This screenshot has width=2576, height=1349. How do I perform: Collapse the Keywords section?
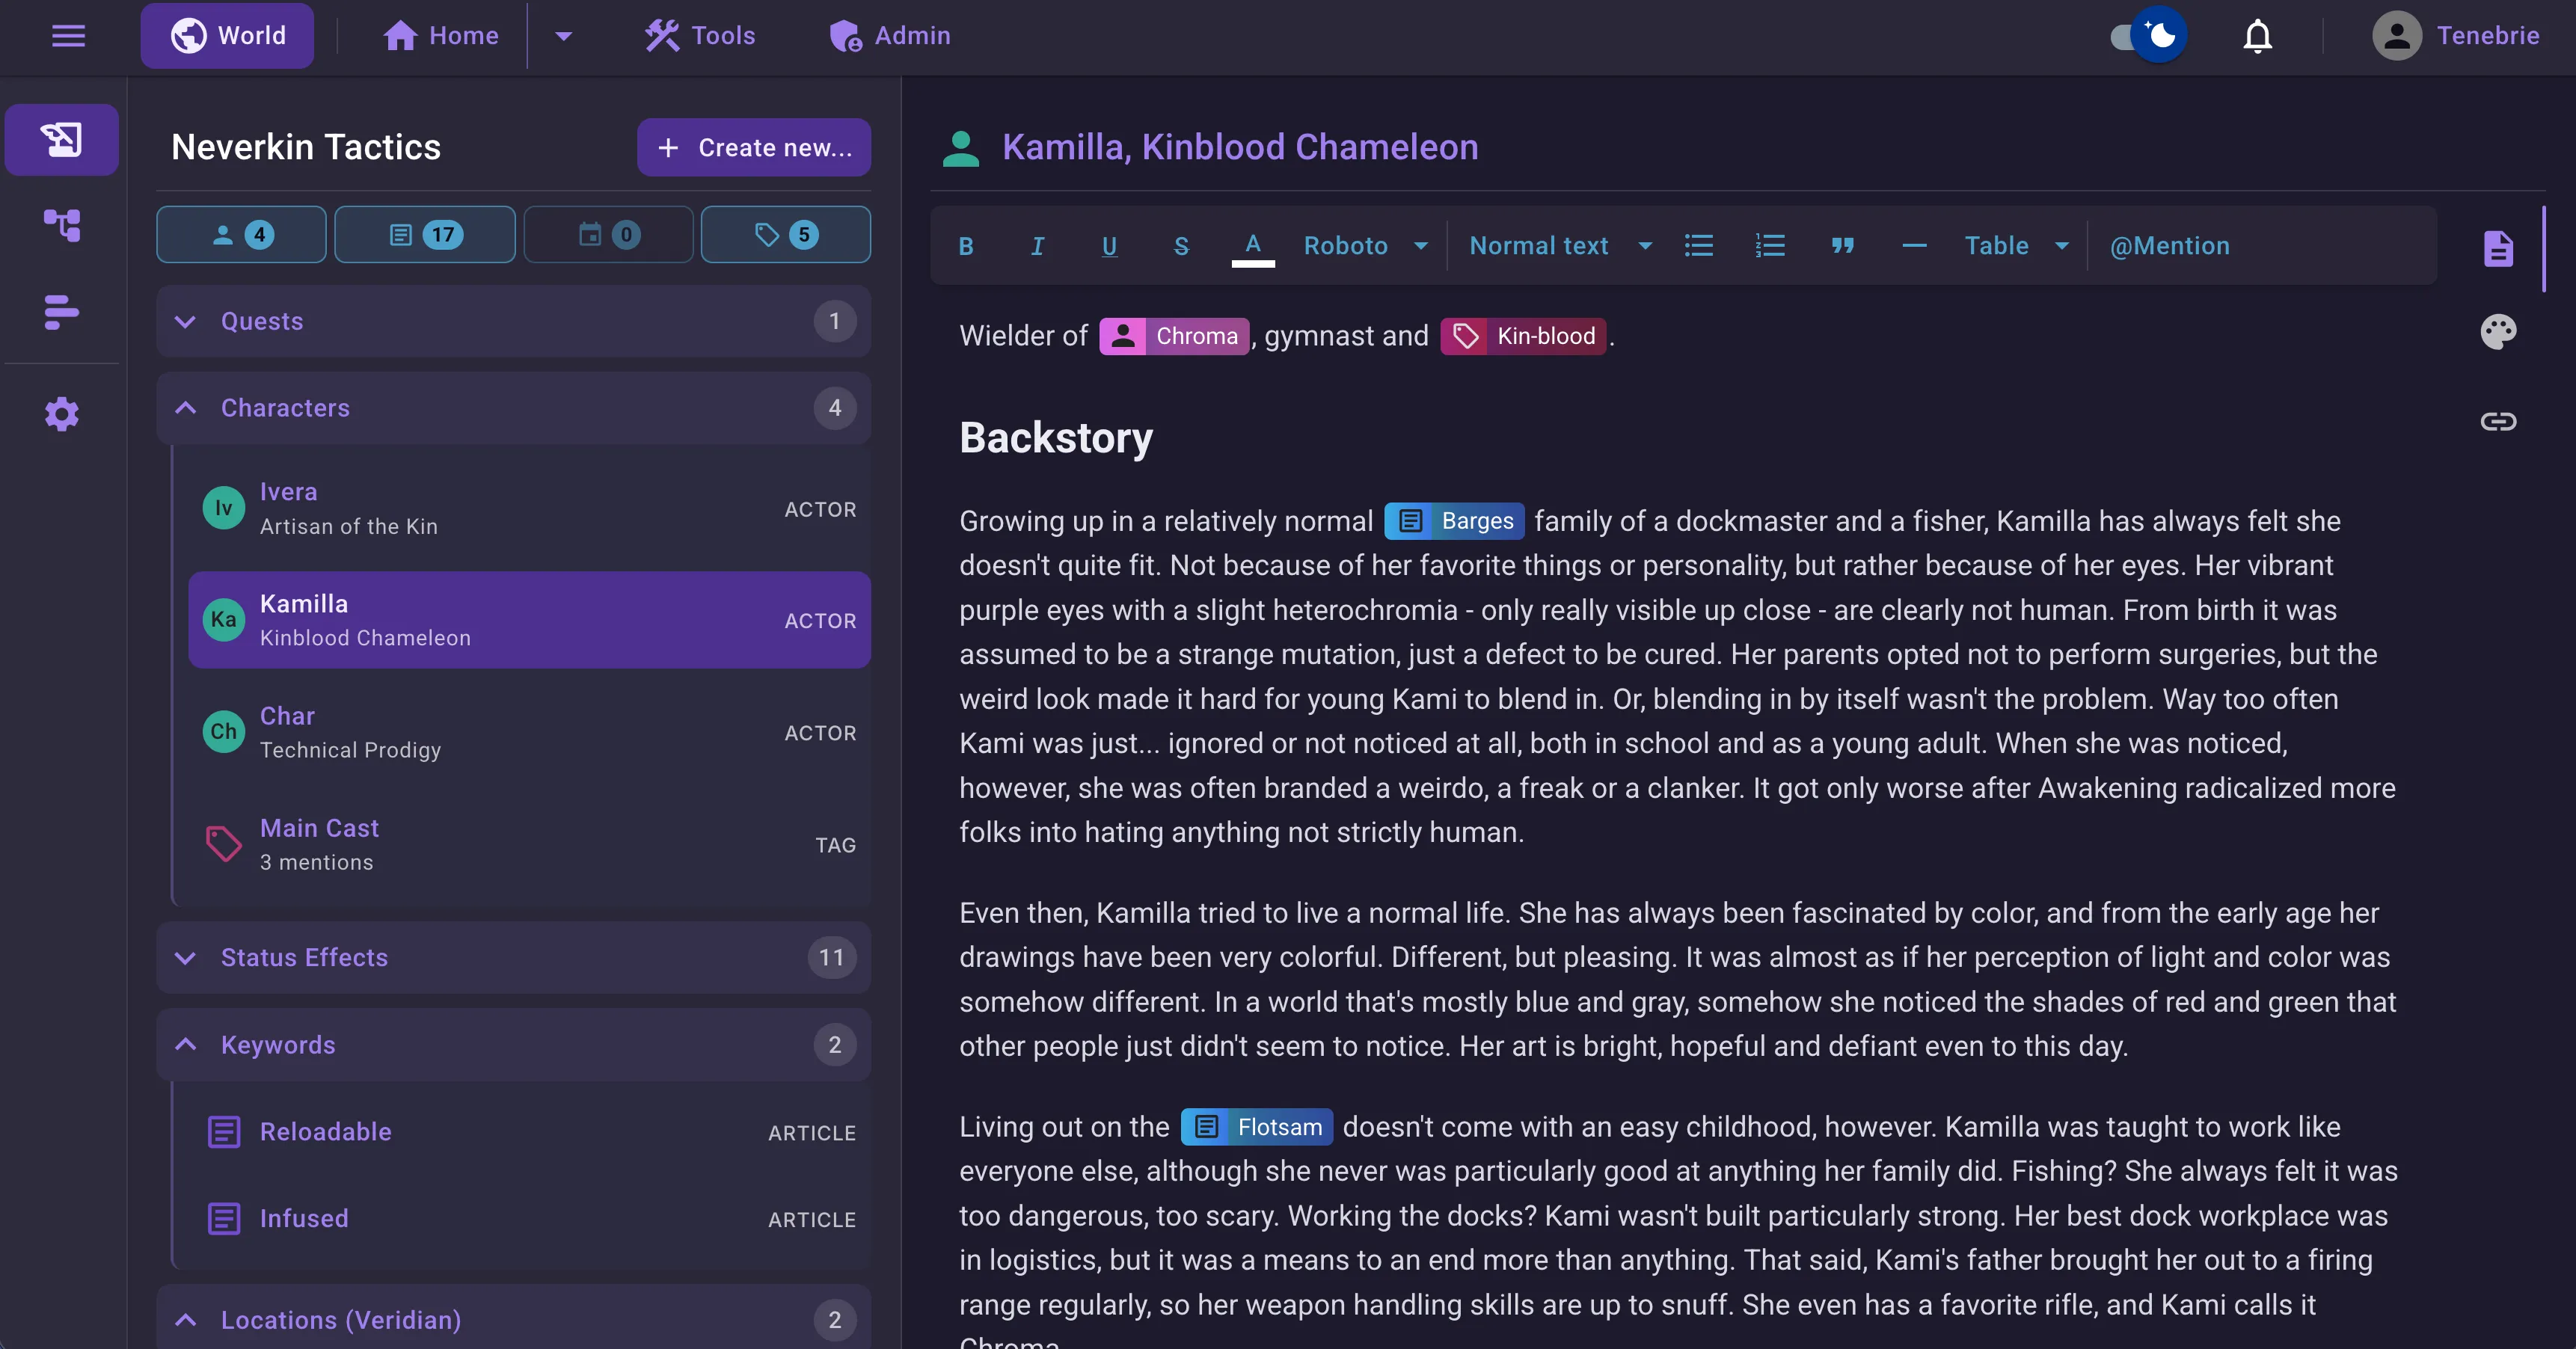pos(513,1044)
